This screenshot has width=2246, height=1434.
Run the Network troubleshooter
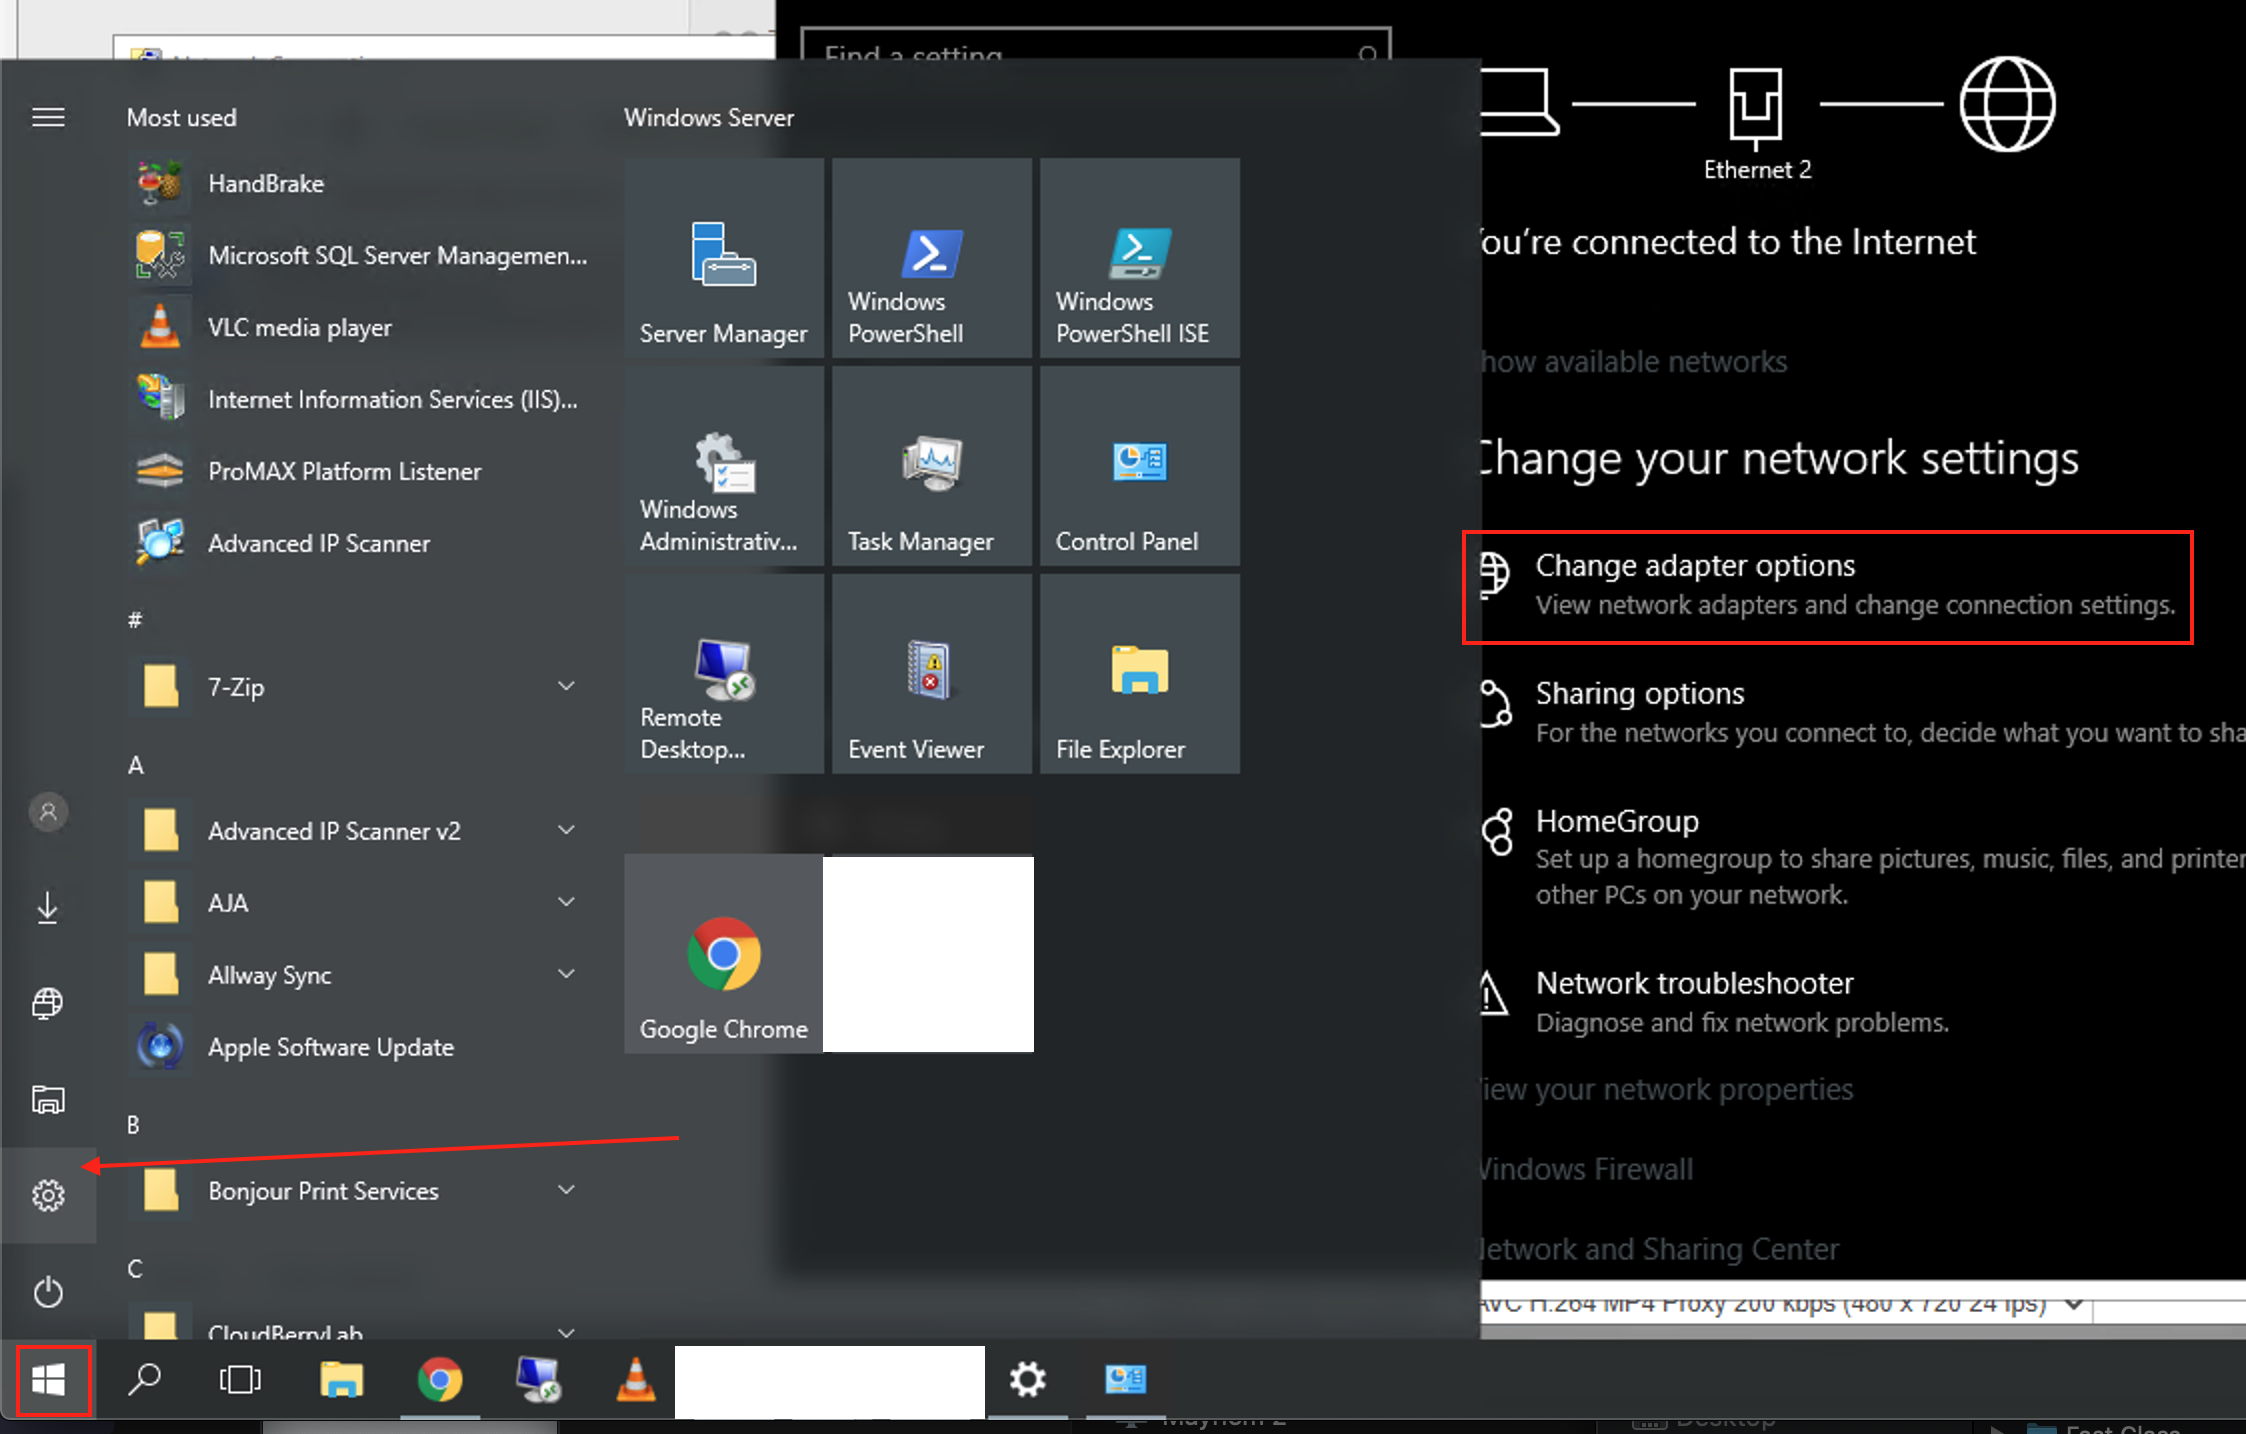[1714, 1002]
